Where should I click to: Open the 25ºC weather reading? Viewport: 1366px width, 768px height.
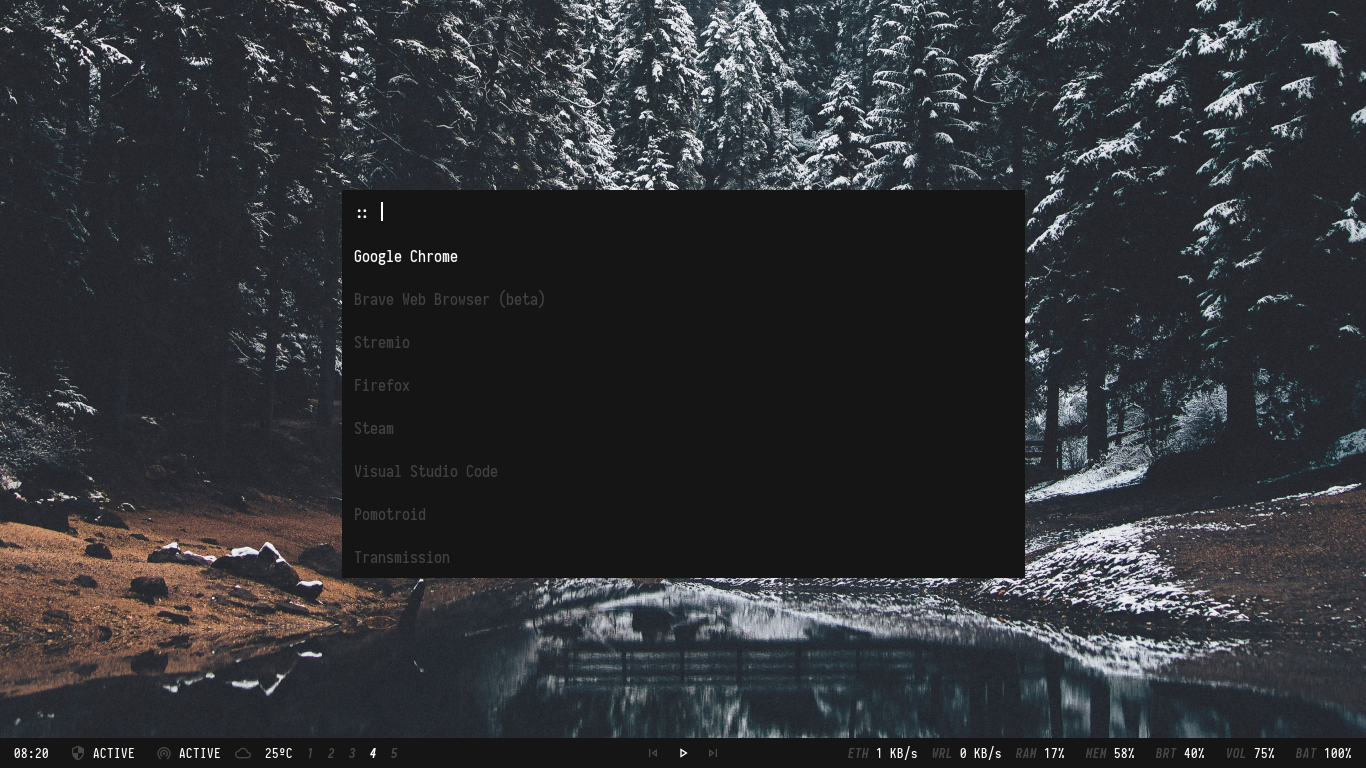pyautogui.click(x=278, y=753)
